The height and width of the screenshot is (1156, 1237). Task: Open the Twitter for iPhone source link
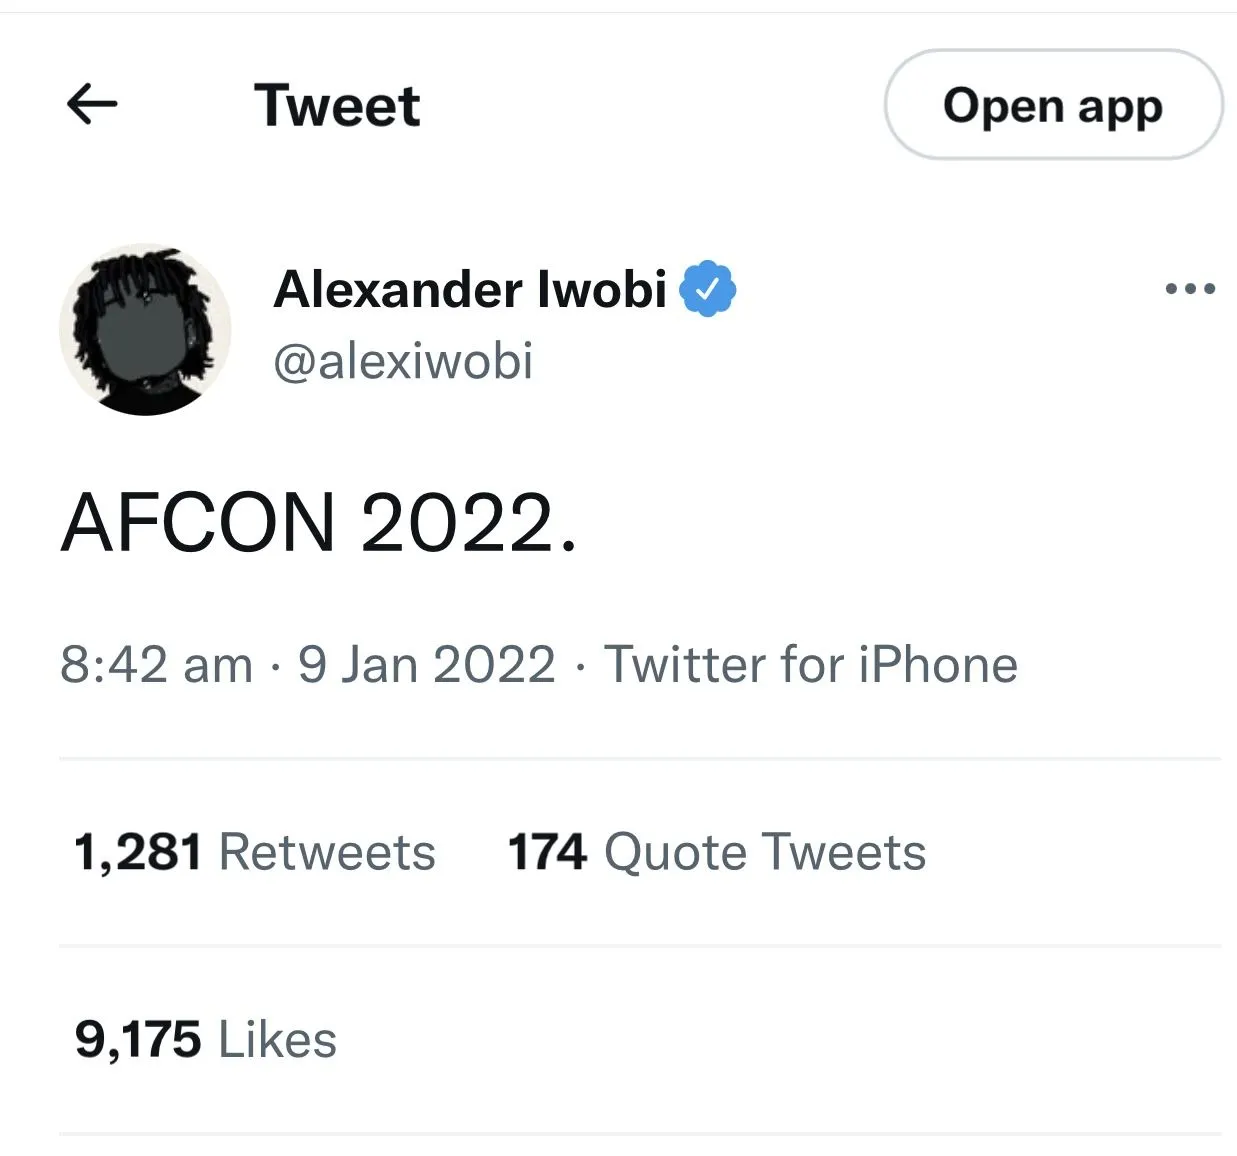(x=811, y=665)
